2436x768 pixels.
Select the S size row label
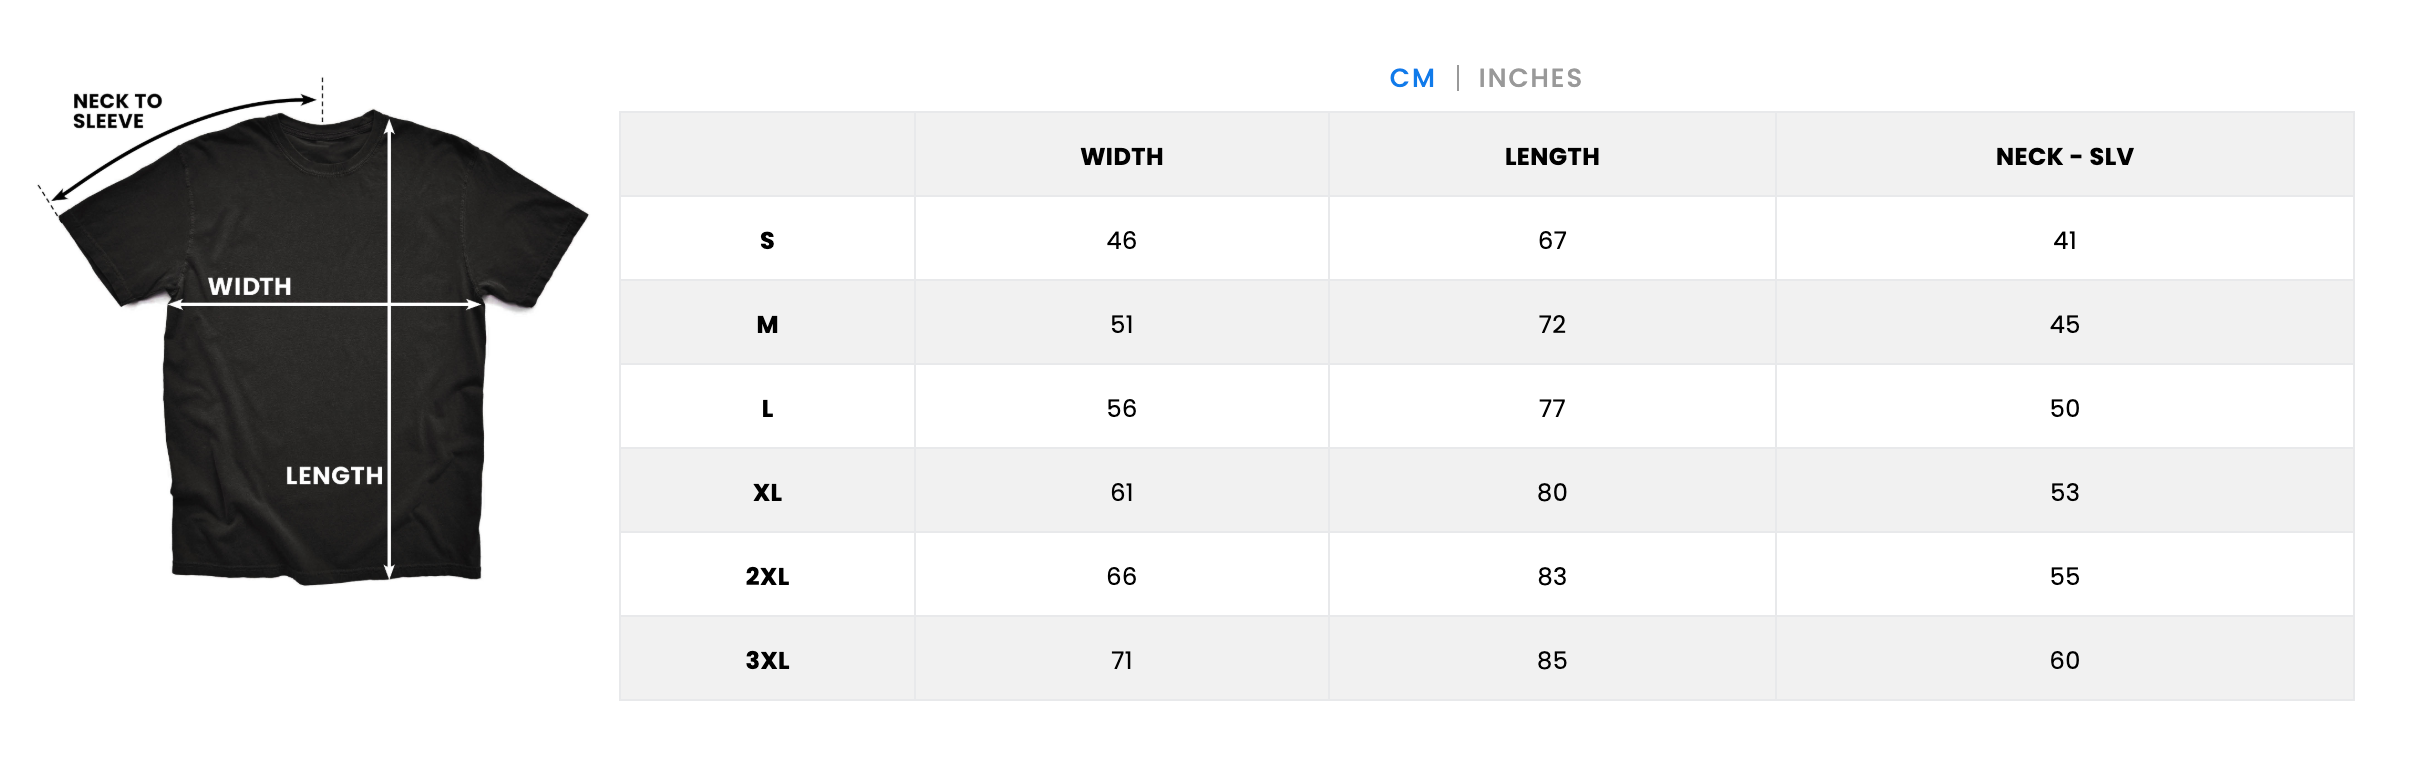pyautogui.click(x=767, y=241)
